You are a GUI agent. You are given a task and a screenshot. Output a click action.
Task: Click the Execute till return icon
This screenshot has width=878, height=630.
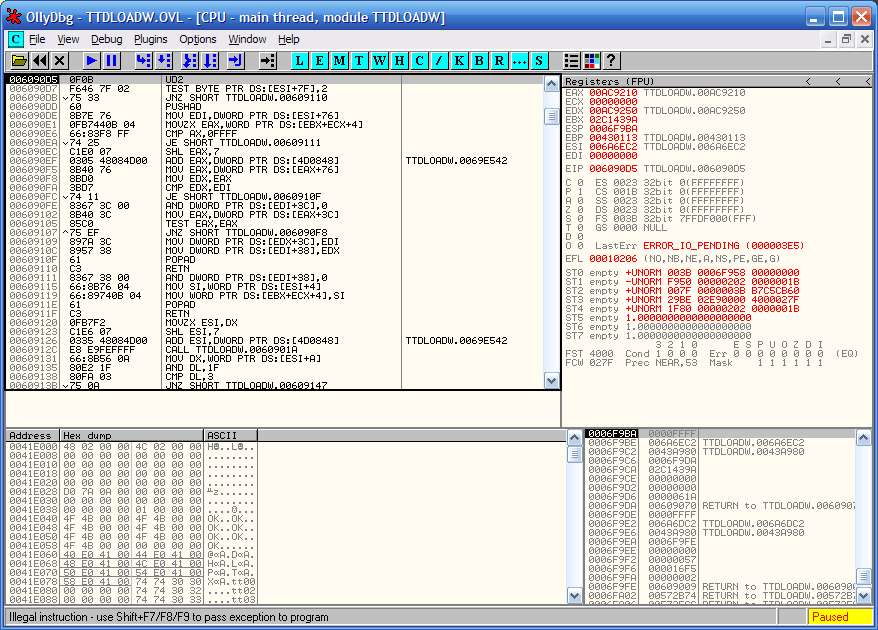click(236, 60)
